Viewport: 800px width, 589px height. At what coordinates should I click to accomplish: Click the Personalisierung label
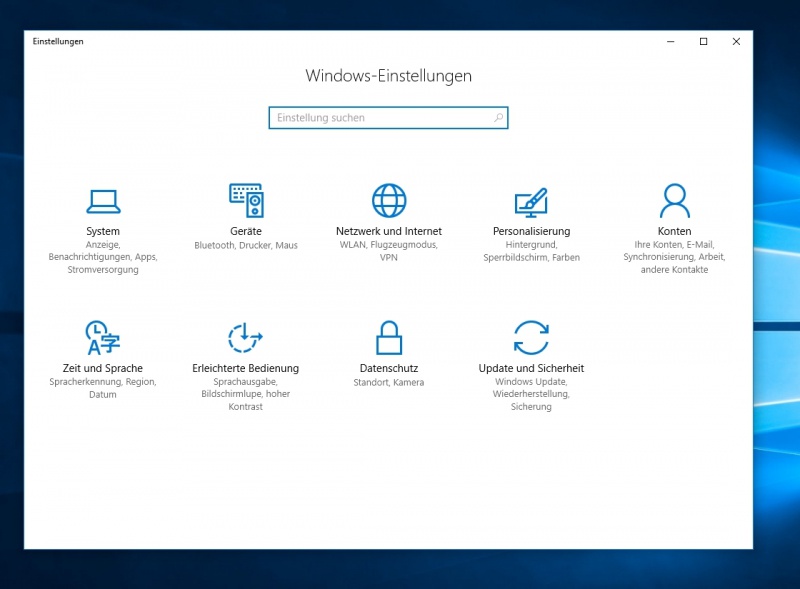[x=532, y=231]
